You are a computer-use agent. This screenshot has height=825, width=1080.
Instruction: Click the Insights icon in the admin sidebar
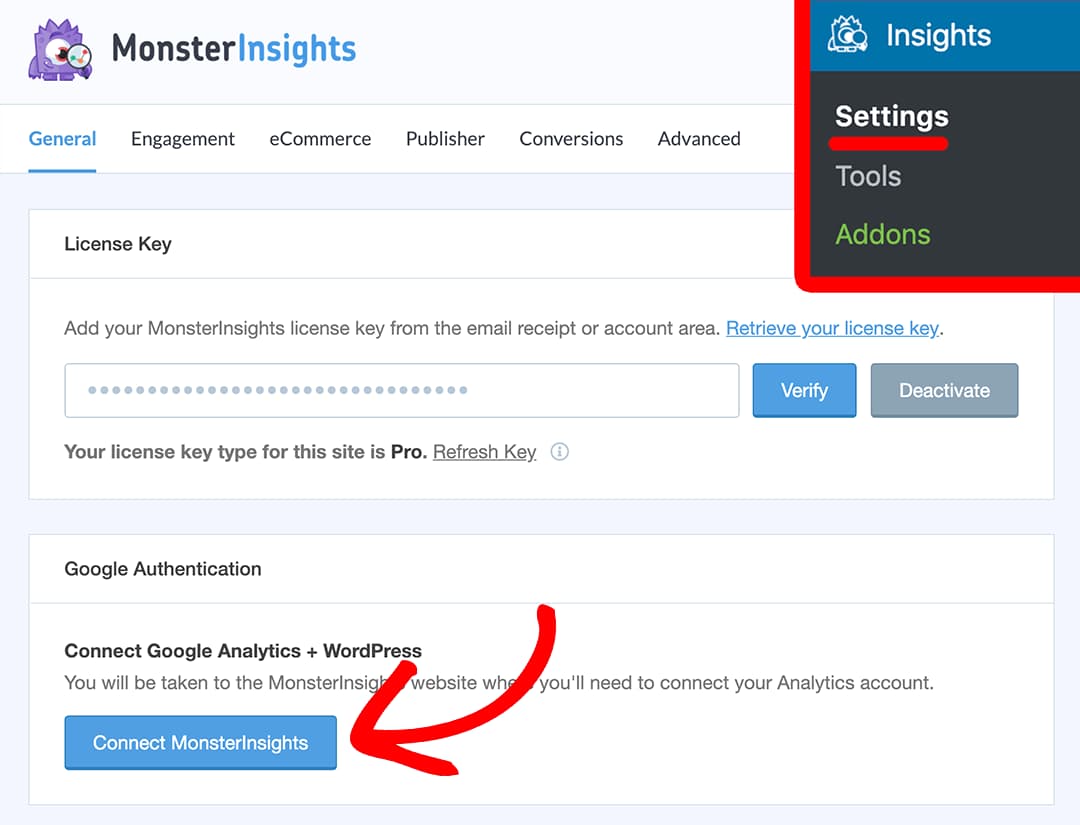(847, 33)
